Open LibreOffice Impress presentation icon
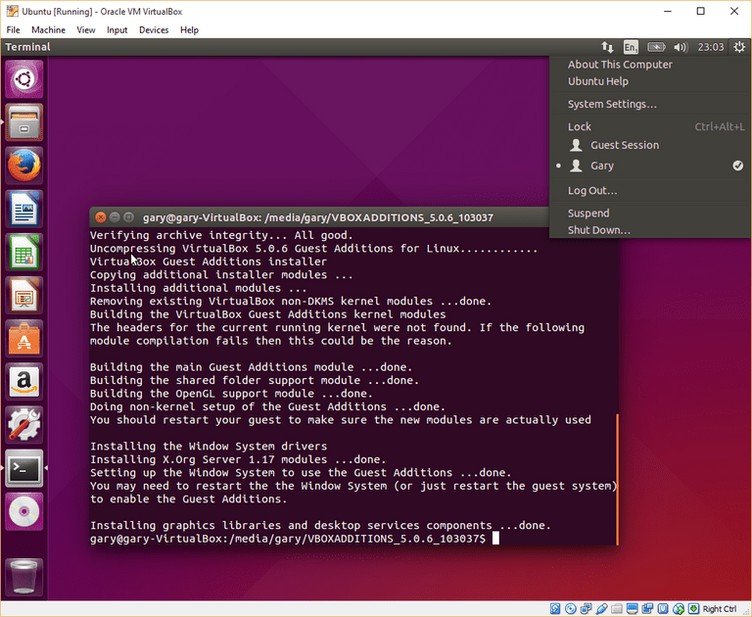752x617 pixels. [24, 295]
